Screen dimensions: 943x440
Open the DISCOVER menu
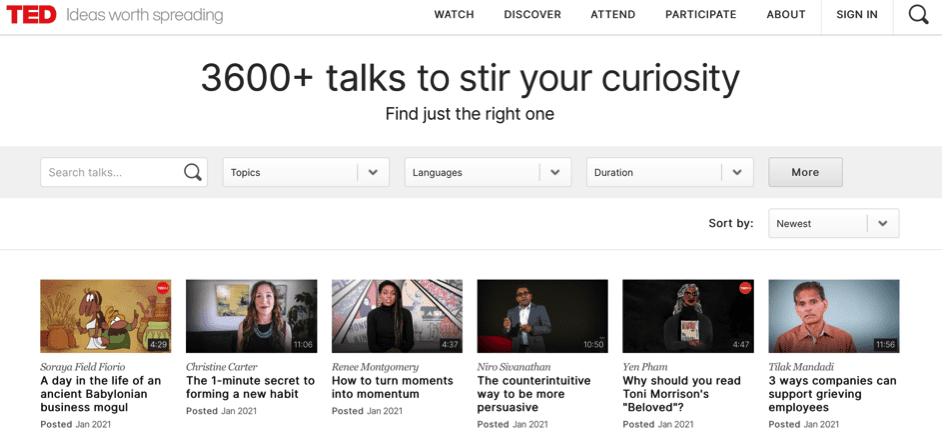[532, 15]
